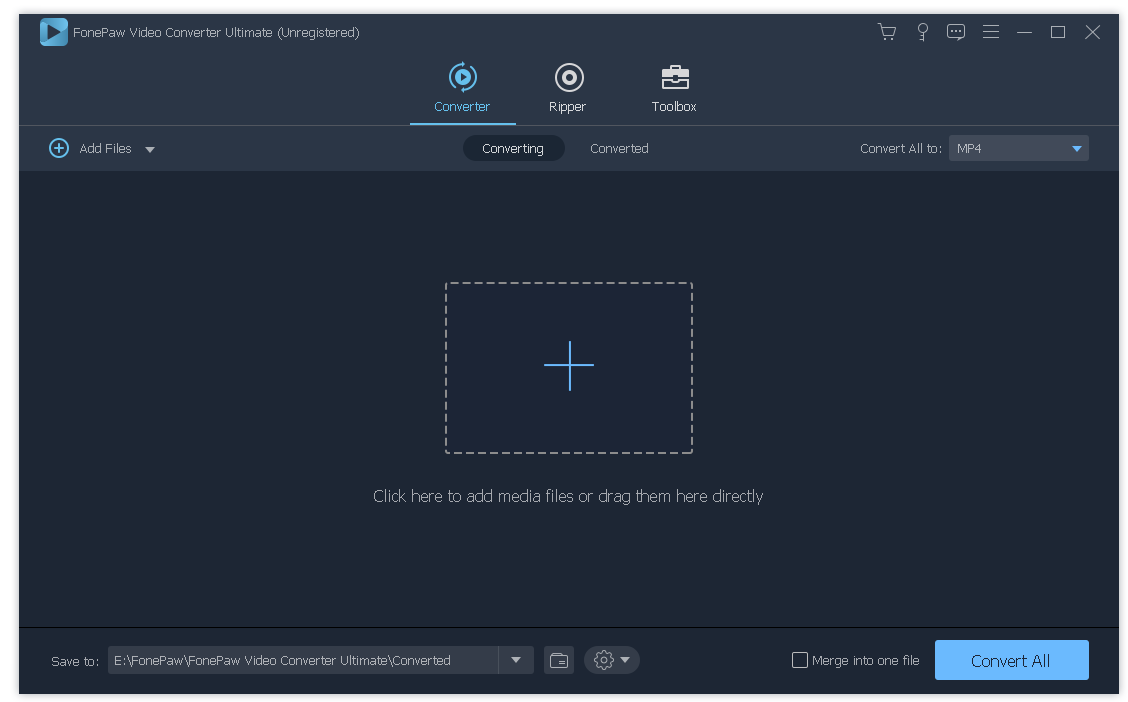The height and width of the screenshot is (702, 1128).
Task: Click 'Click here to add media files' text
Action: click(x=568, y=496)
